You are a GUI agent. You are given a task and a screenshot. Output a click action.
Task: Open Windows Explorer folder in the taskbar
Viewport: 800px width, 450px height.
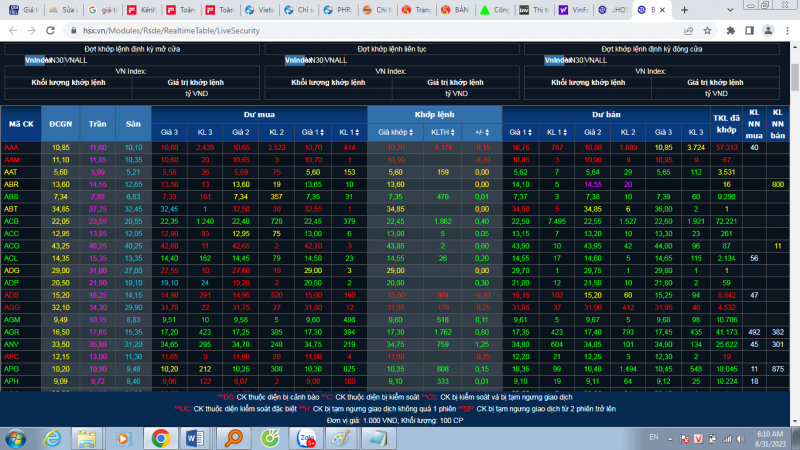click(88, 438)
